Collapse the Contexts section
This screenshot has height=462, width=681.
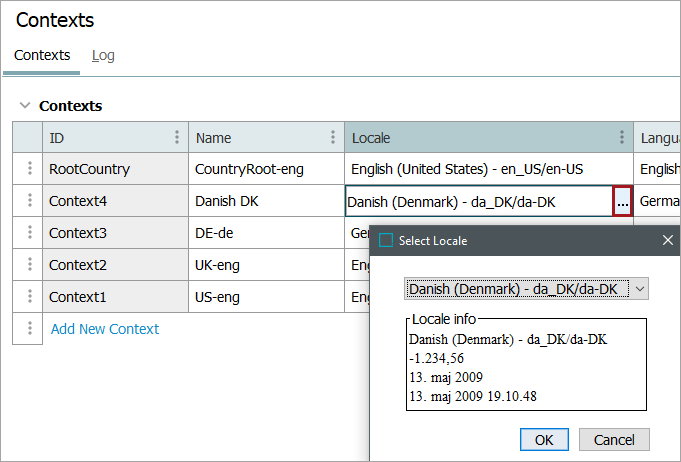pyautogui.click(x=25, y=106)
